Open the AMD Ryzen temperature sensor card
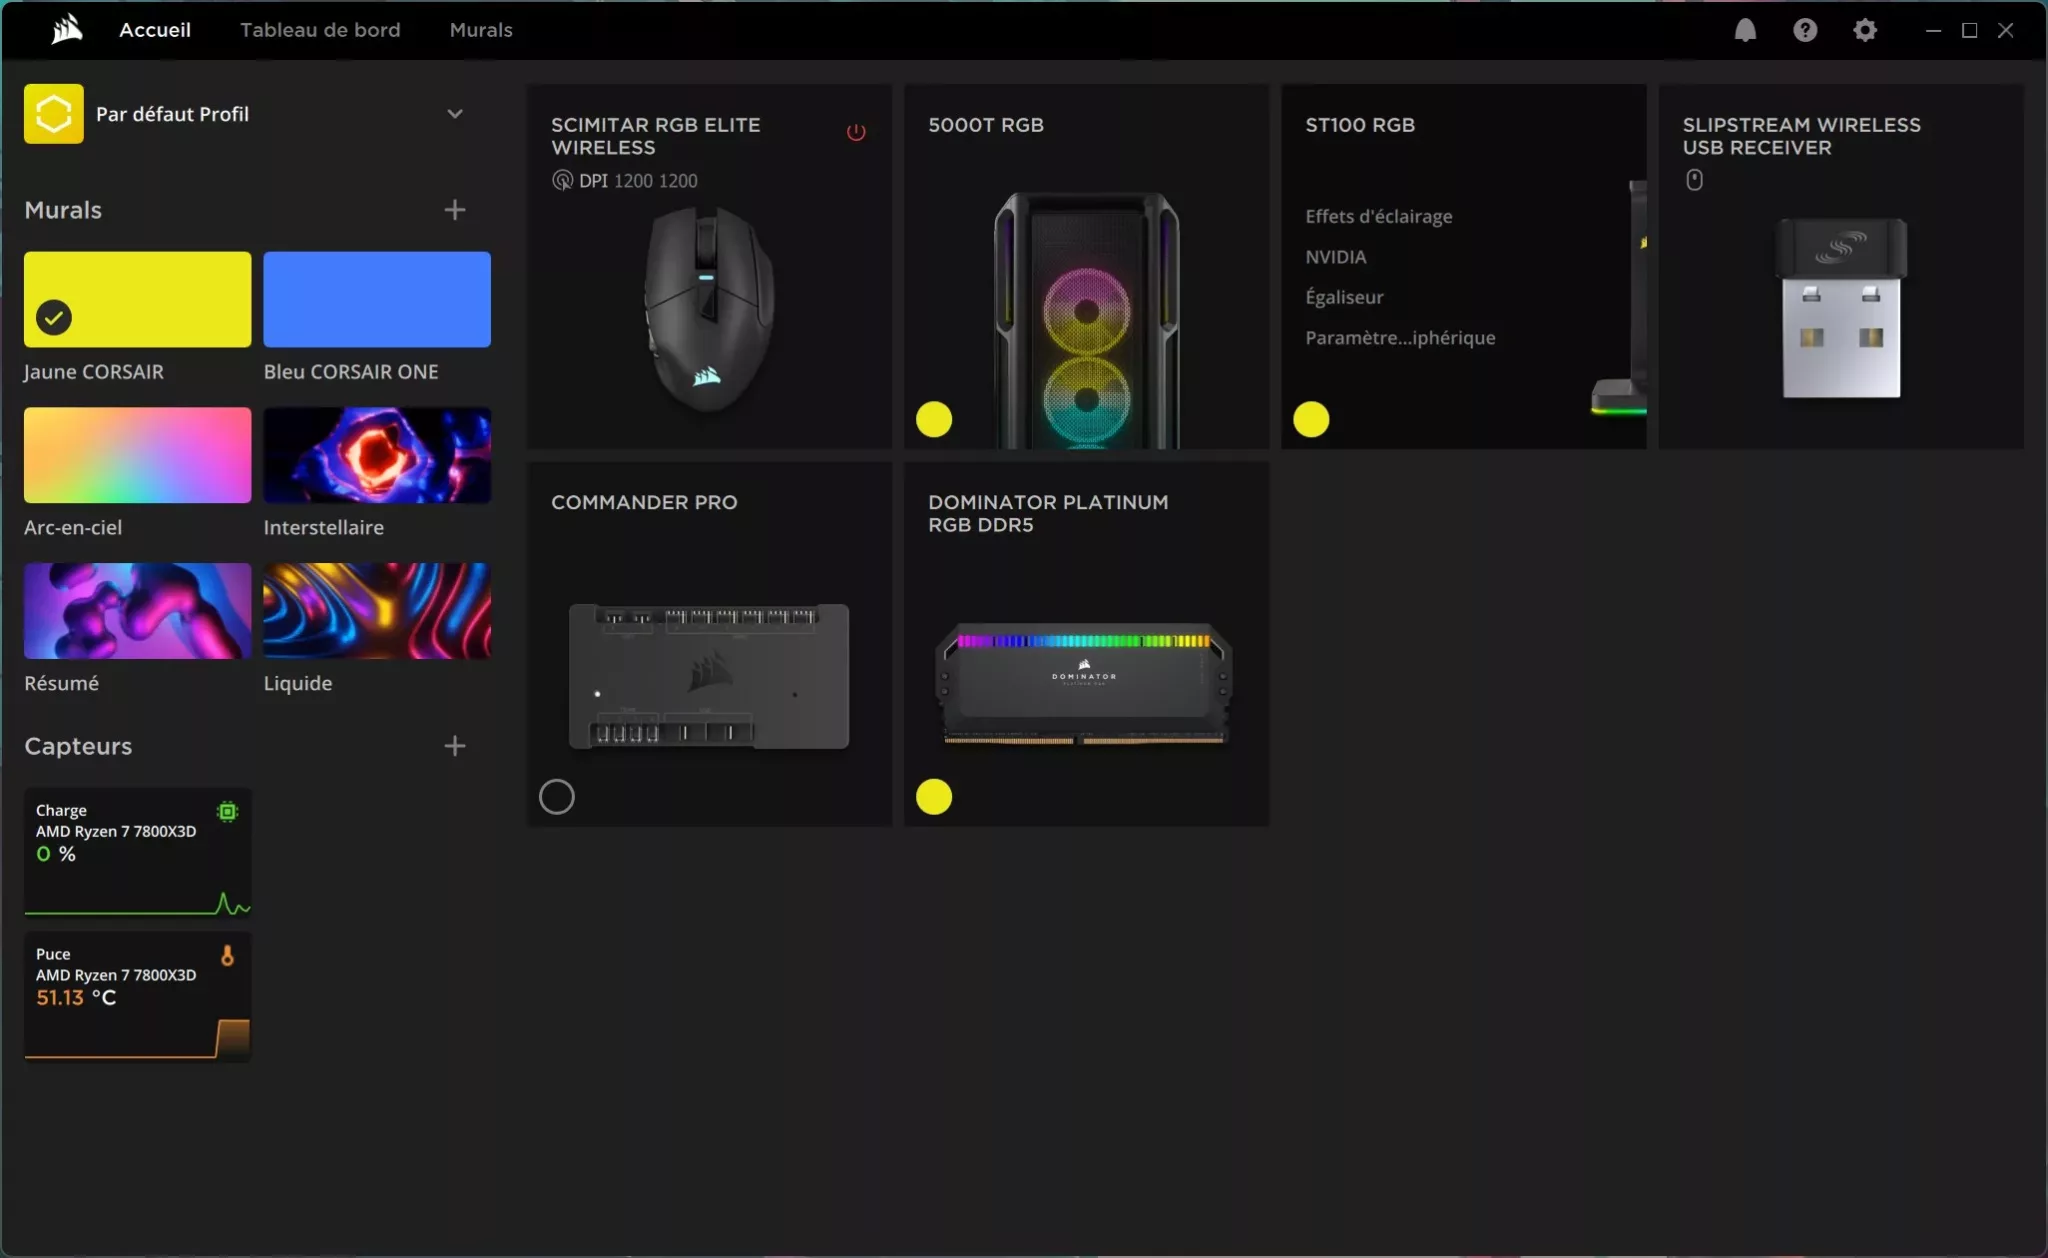Viewport: 2048px width, 1258px height. (138, 996)
